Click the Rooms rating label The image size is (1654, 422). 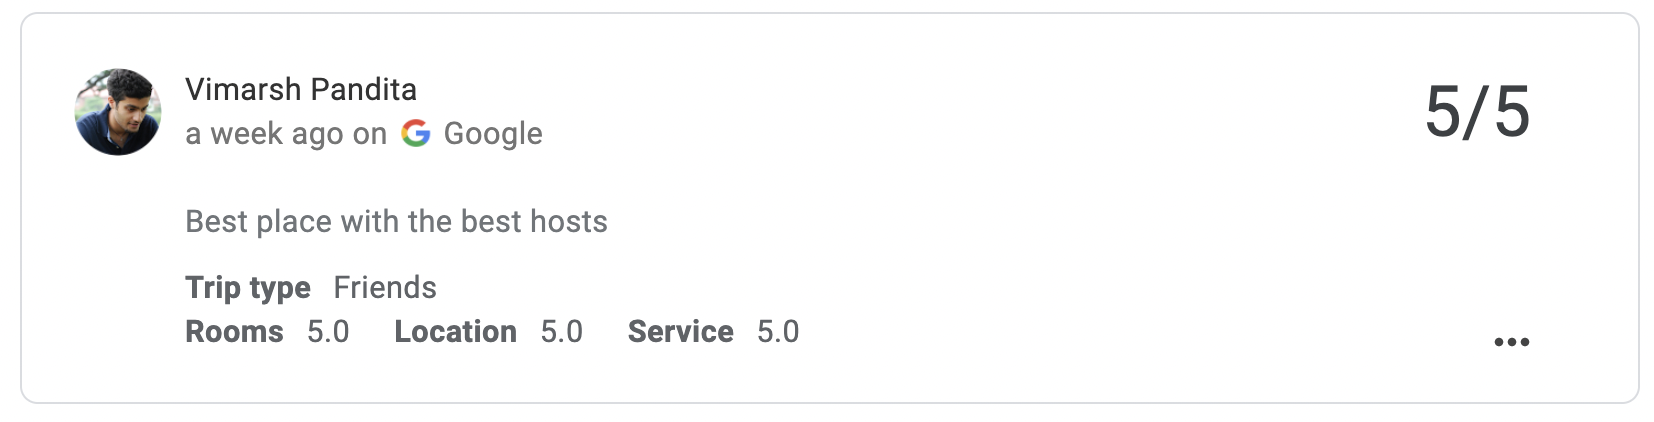point(234,332)
